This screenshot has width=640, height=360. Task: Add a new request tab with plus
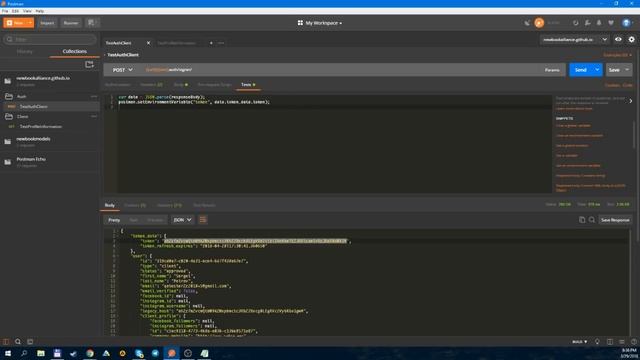point(211,43)
